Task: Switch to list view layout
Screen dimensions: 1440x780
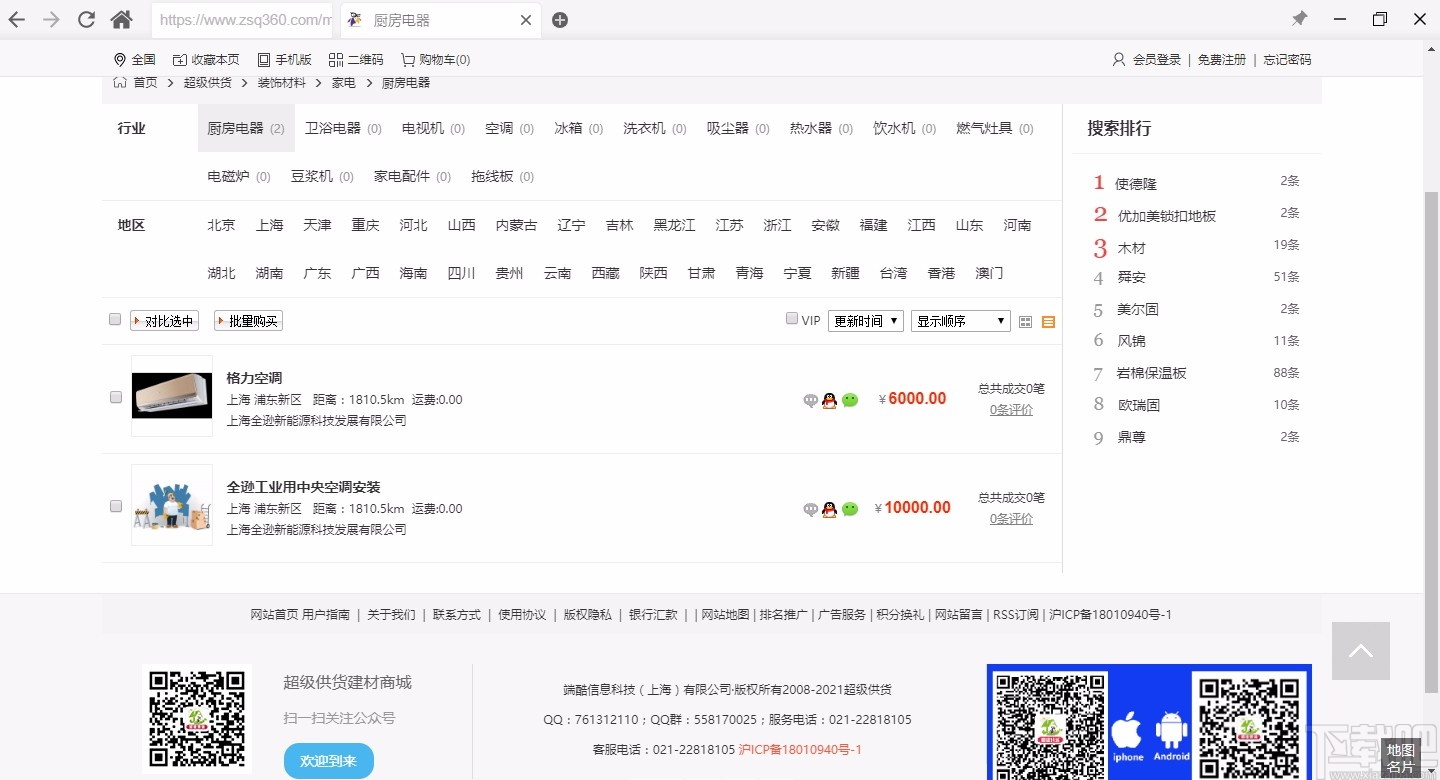Action: (1047, 321)
